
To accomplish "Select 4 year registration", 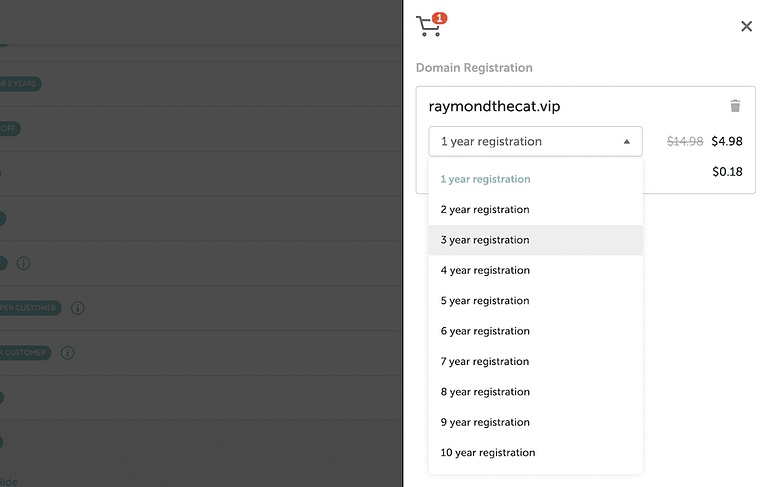I will 485,270.
